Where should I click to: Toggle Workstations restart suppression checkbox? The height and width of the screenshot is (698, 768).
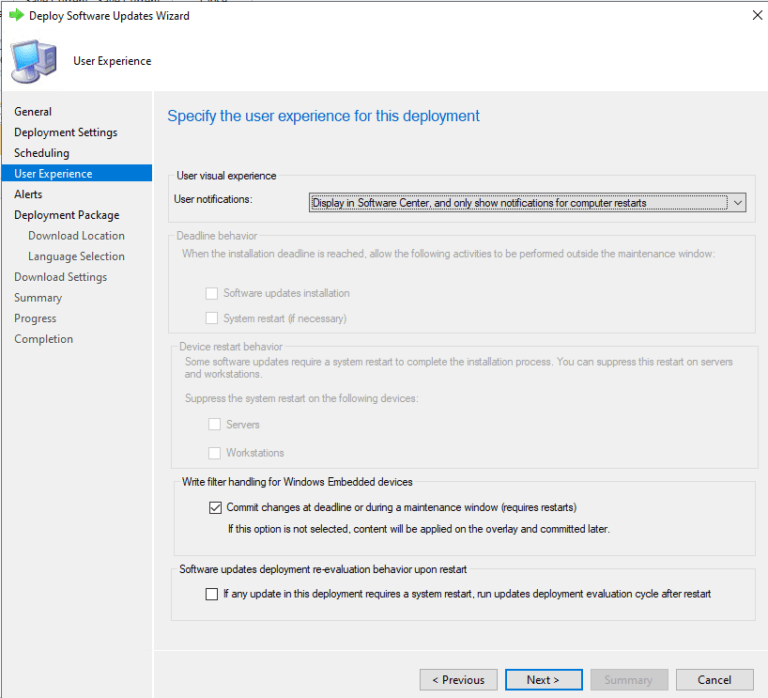point(215,453)
